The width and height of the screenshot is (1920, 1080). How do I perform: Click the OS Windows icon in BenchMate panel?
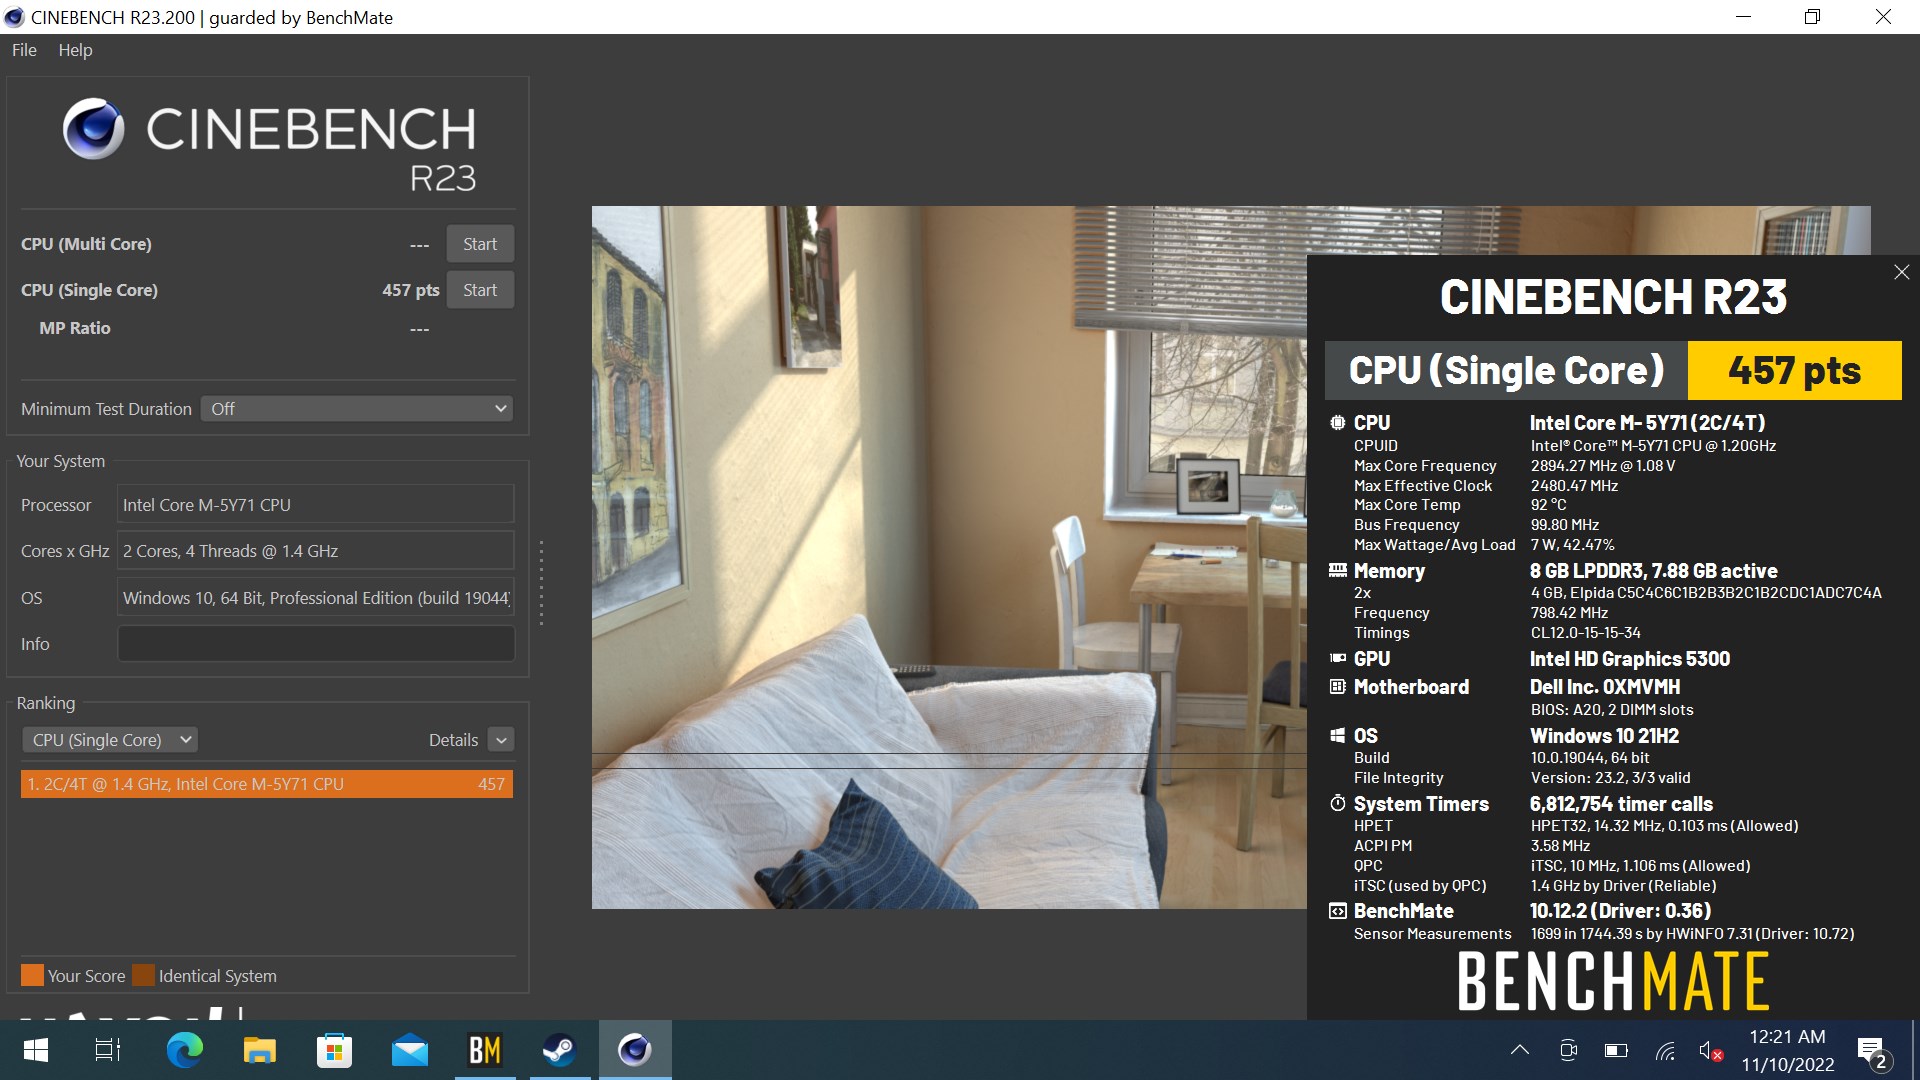(x=1337, y=736)
